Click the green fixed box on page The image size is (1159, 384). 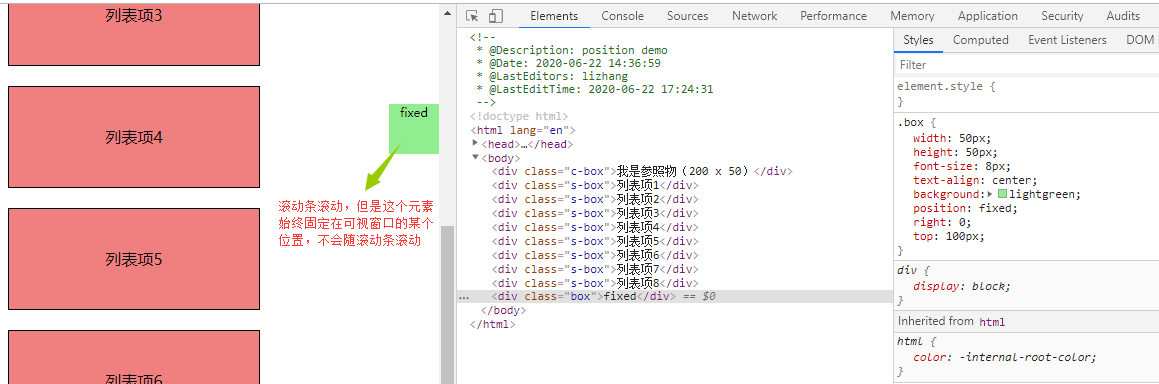(x=414, y=128)
